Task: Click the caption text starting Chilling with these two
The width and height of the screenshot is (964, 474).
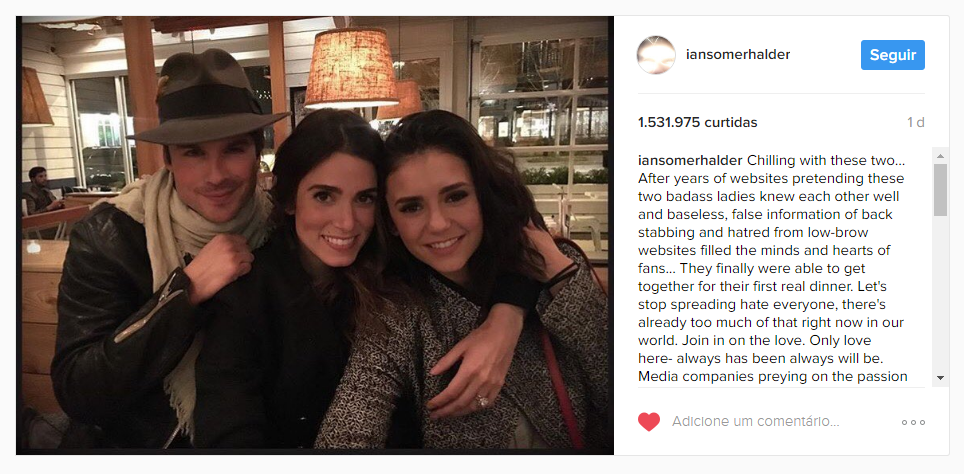Action: click(x=771, y=268)
